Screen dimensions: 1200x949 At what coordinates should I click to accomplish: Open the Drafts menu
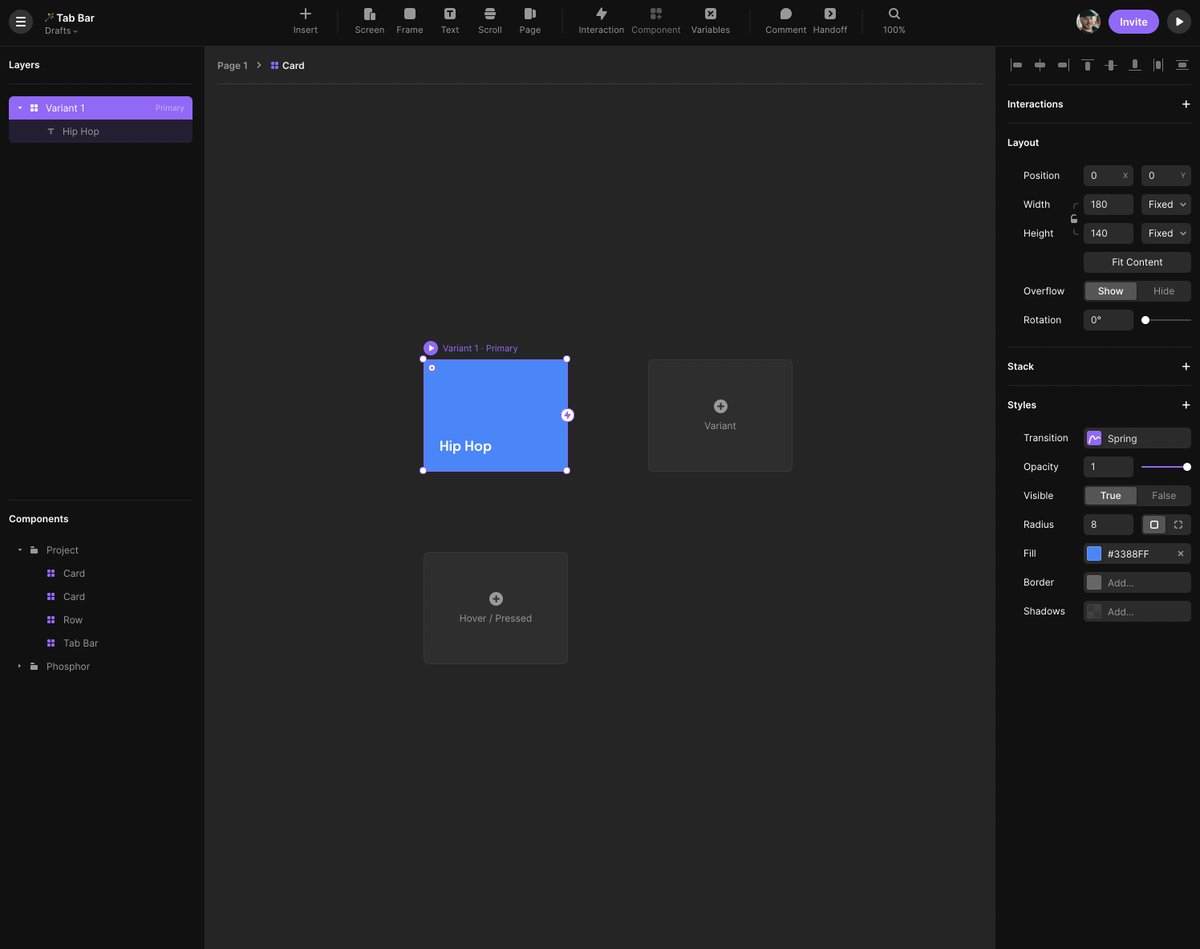62,30
